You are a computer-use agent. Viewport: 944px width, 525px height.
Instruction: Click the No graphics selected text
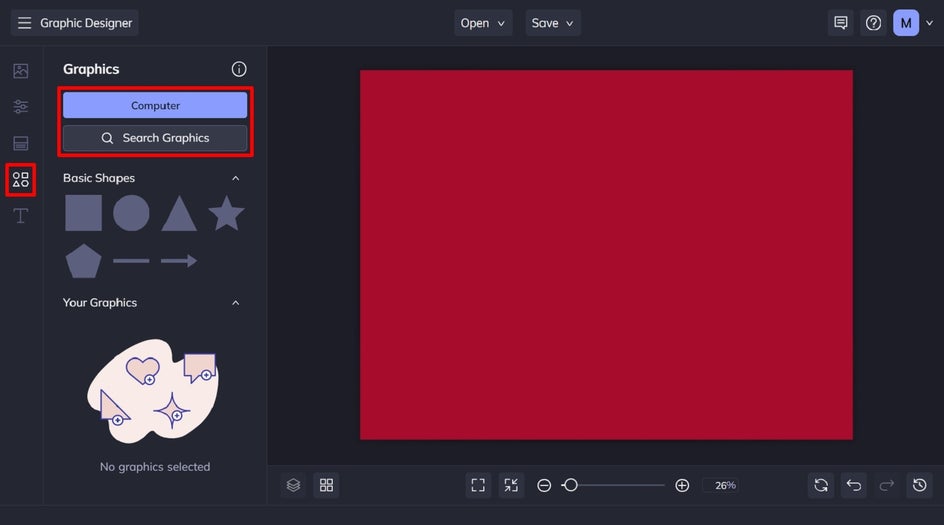coord(155,467)
